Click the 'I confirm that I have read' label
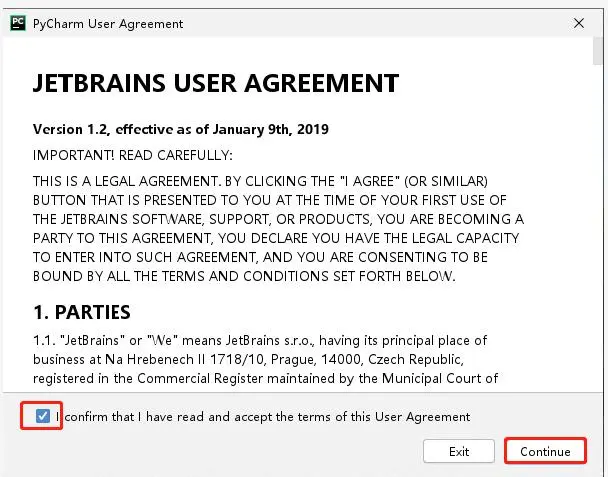The height and width of the screenshot is (477, 608). point(263,417)
